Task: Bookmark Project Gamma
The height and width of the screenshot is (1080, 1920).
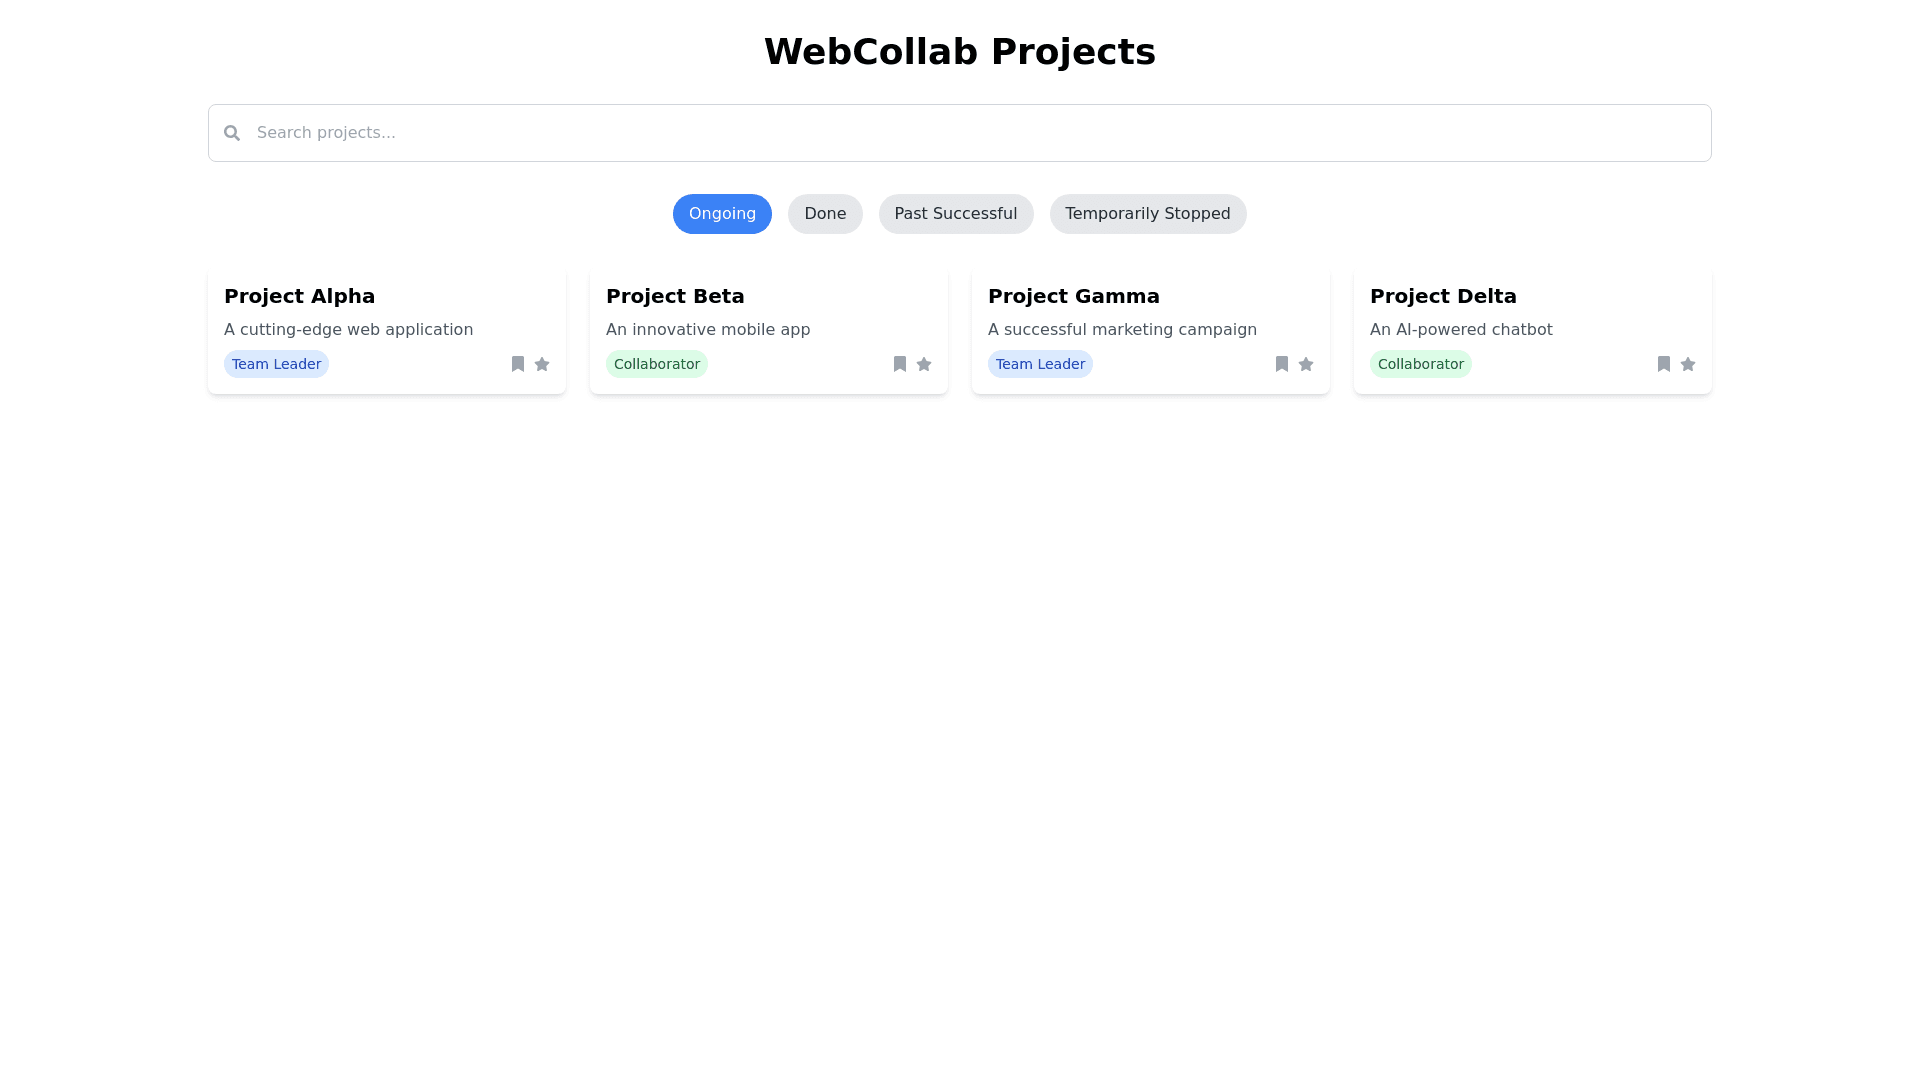Action: pos(1282,364)
